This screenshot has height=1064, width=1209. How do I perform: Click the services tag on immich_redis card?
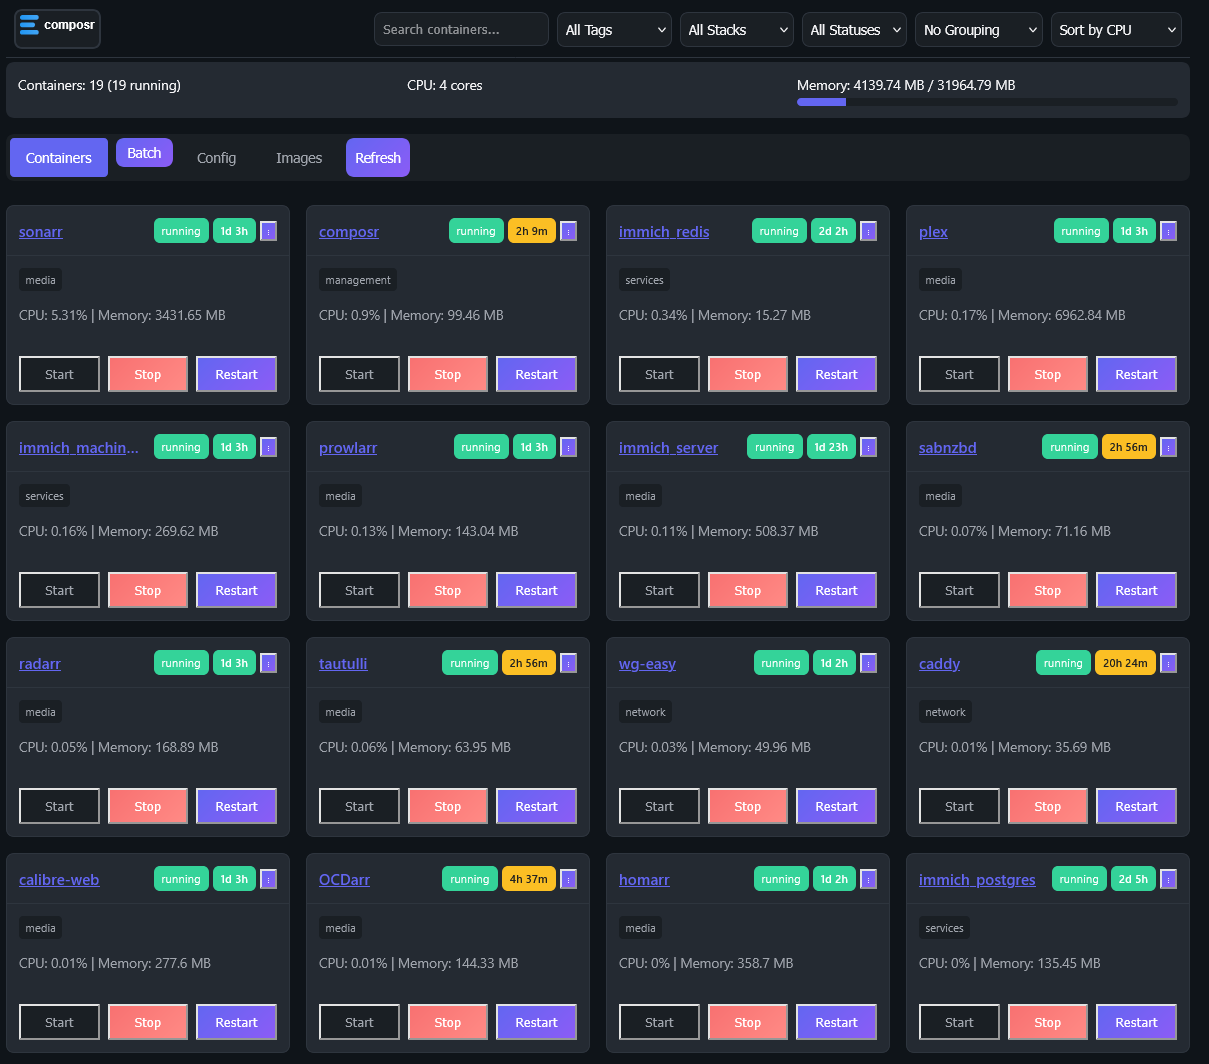[644, 280]
